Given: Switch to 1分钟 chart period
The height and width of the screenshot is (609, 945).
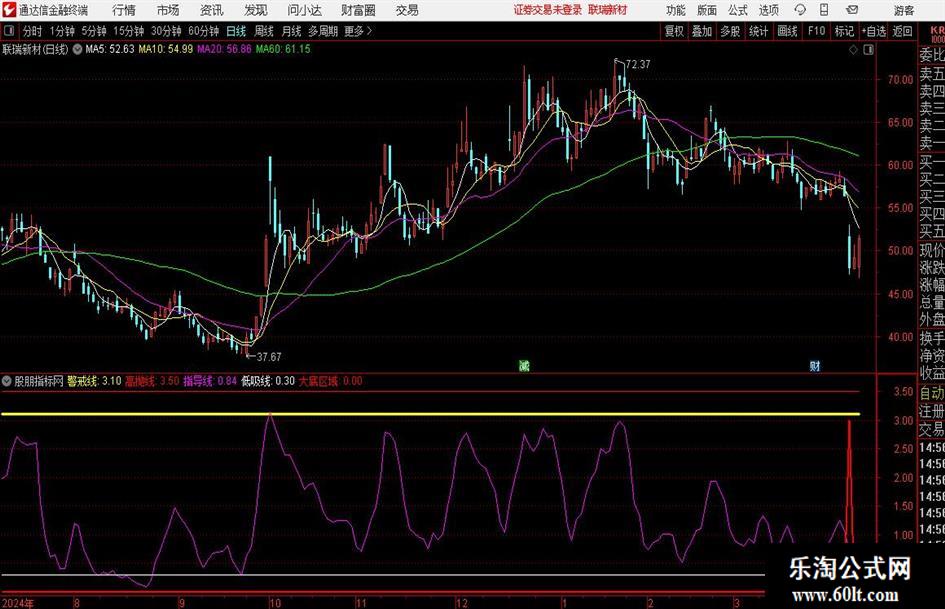Looking at the screenshot, I should point(62,31).
